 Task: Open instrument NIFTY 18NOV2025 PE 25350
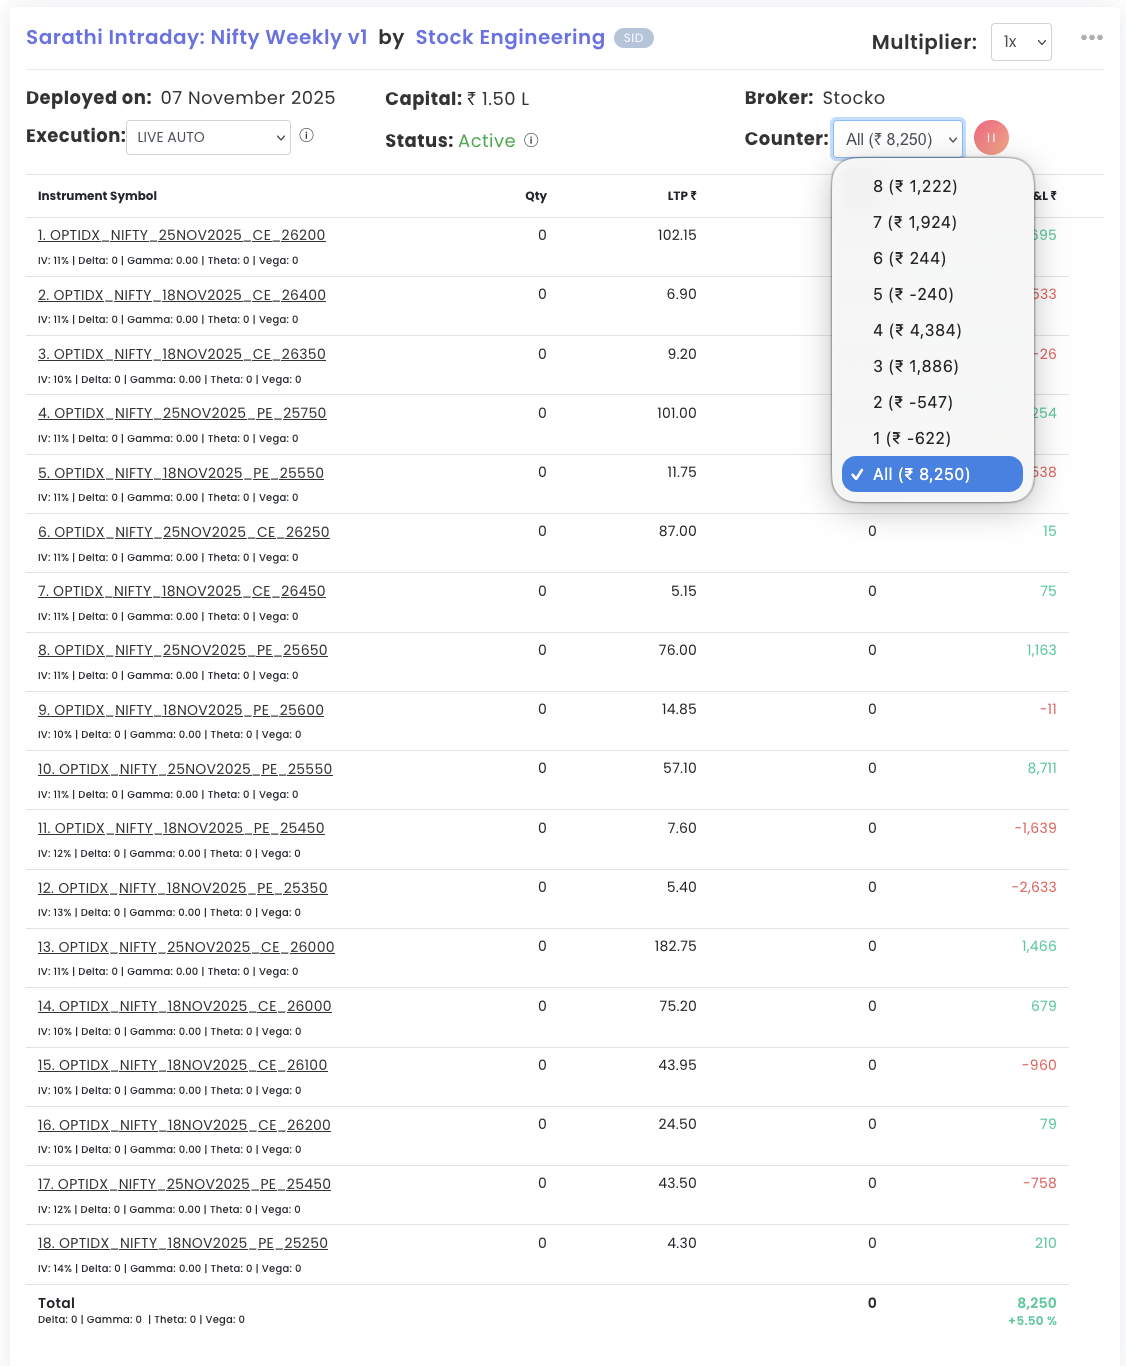(x=183, y=888)
